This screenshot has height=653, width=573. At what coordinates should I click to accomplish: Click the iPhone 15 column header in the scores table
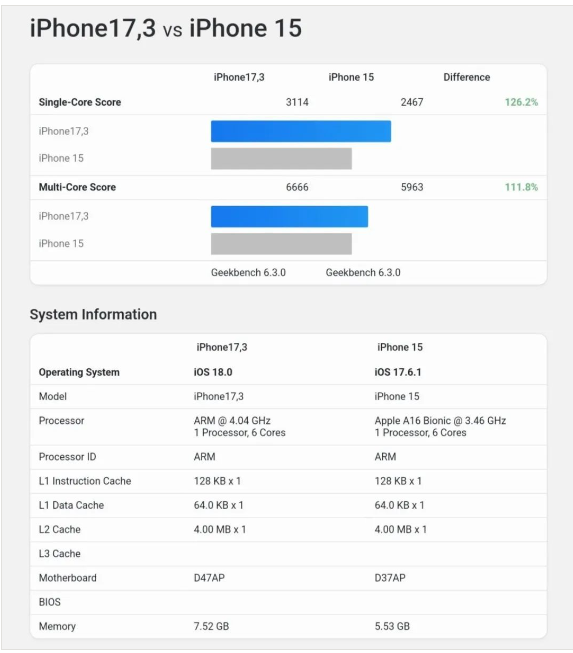pyautogui.click(x=351, y=77)
